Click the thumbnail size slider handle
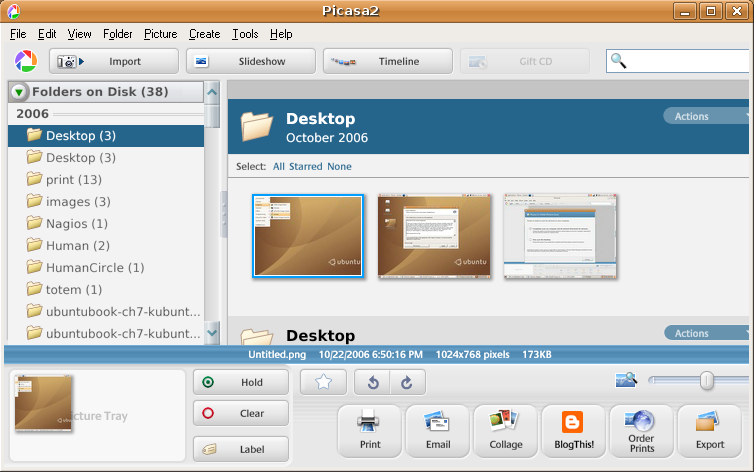 [706, 381]
